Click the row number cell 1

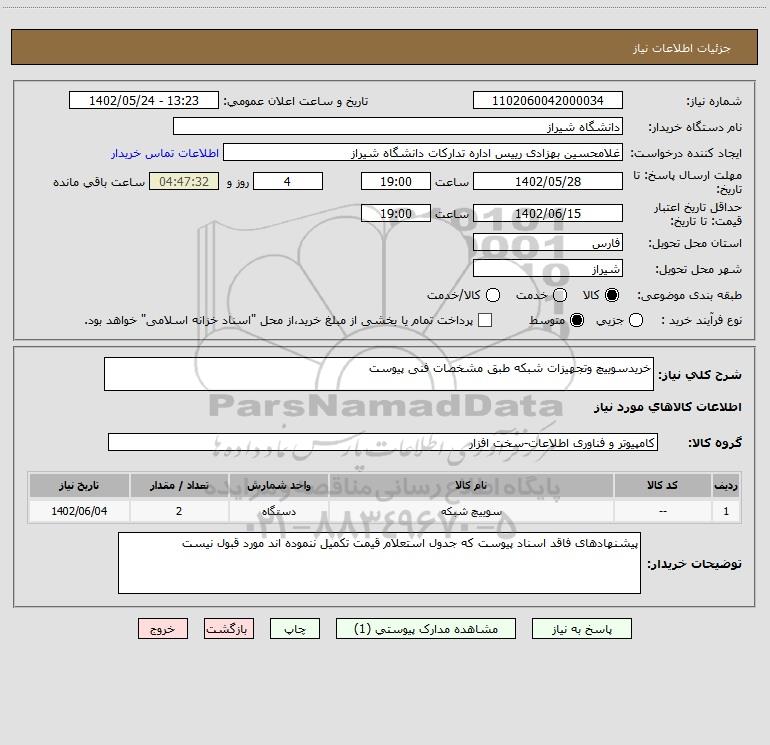[x=726, y=511]
